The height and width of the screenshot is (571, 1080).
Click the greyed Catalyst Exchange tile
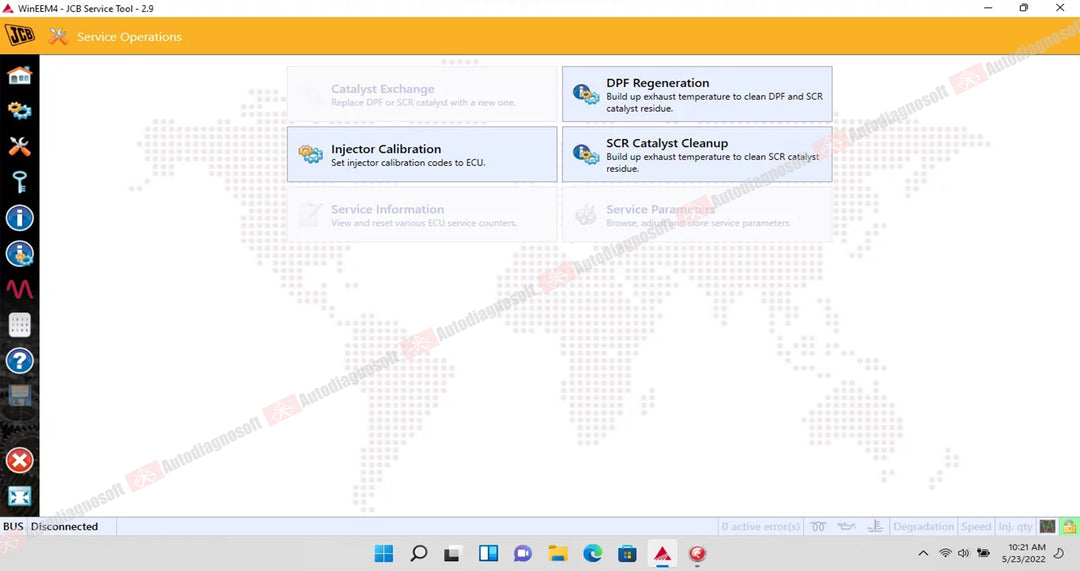(422, 94)
